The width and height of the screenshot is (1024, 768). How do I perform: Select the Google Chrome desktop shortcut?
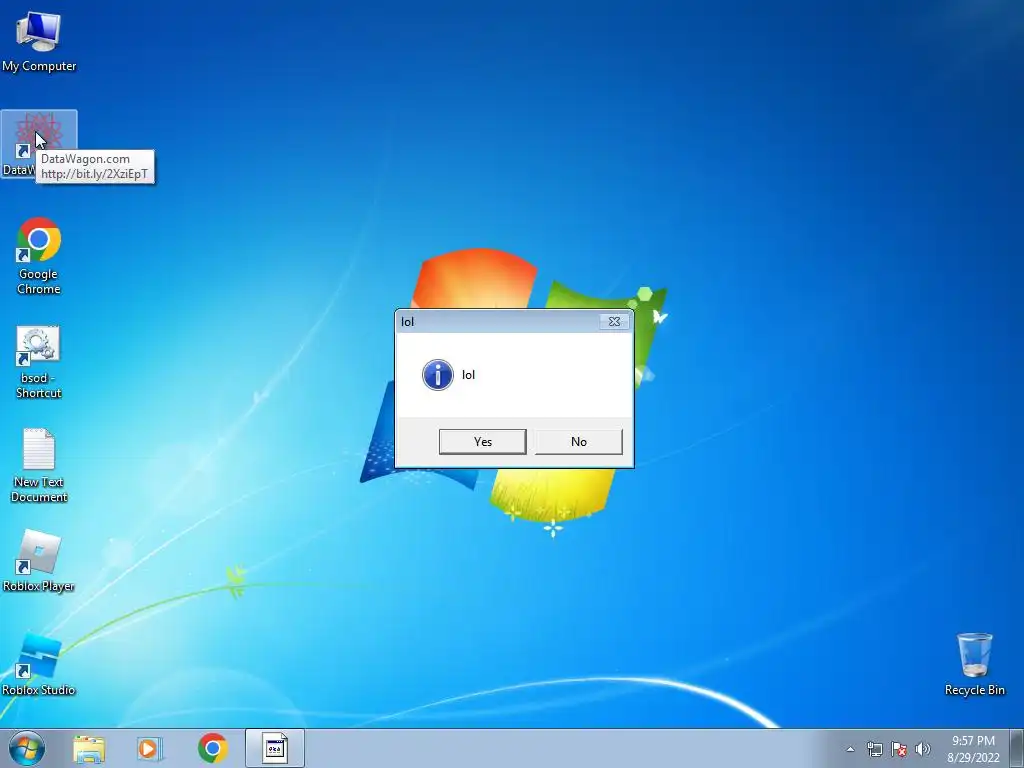(x=39, y=256)
